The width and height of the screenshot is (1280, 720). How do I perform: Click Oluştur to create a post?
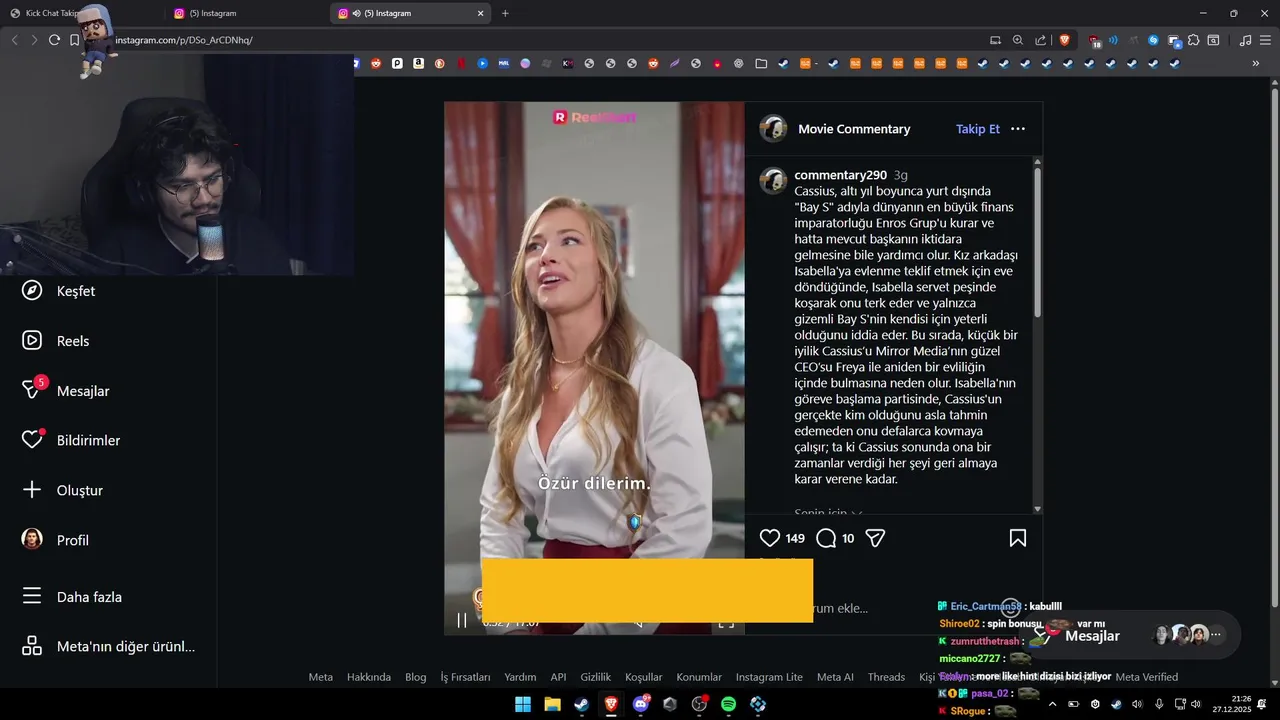[x=62, y=490]
